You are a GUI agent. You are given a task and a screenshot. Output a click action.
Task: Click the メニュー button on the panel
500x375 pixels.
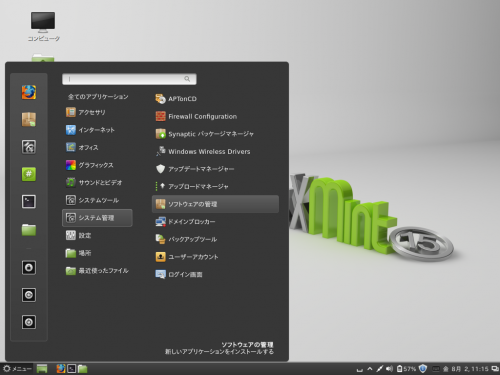17,369
